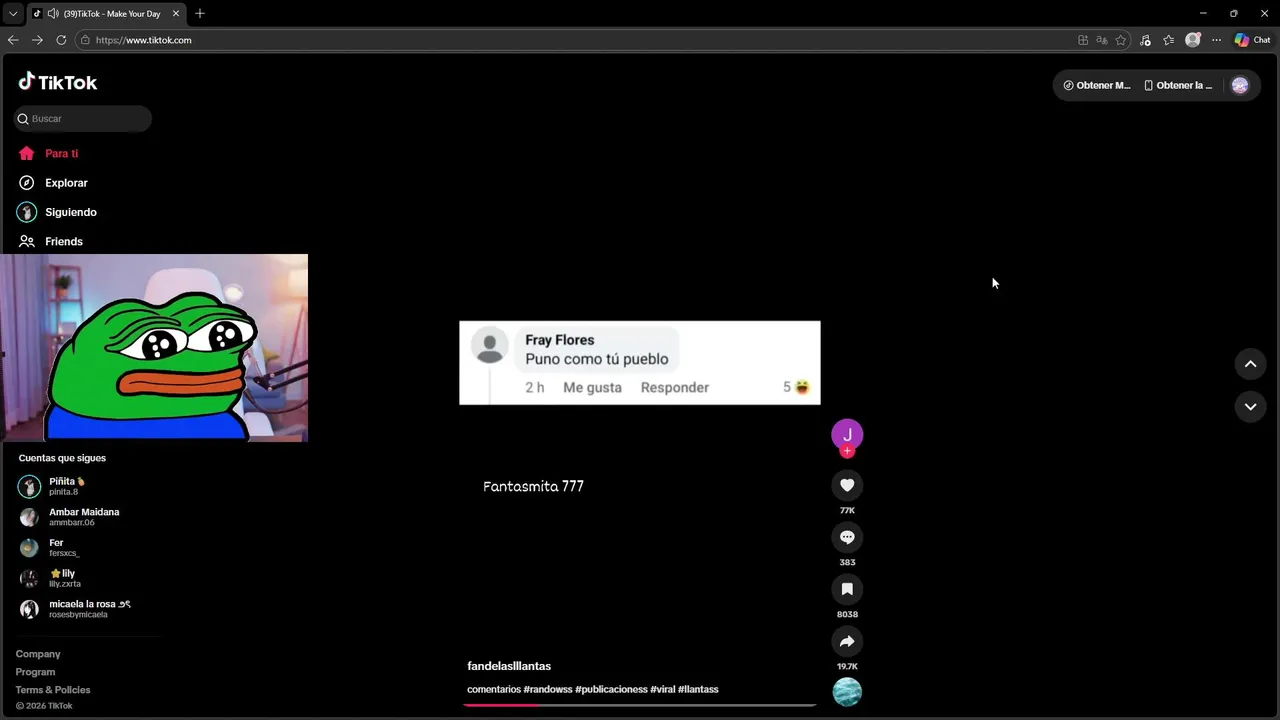Open browser settings and more menu
The image size is (1280, 720).
click(x=1216, y=40)
